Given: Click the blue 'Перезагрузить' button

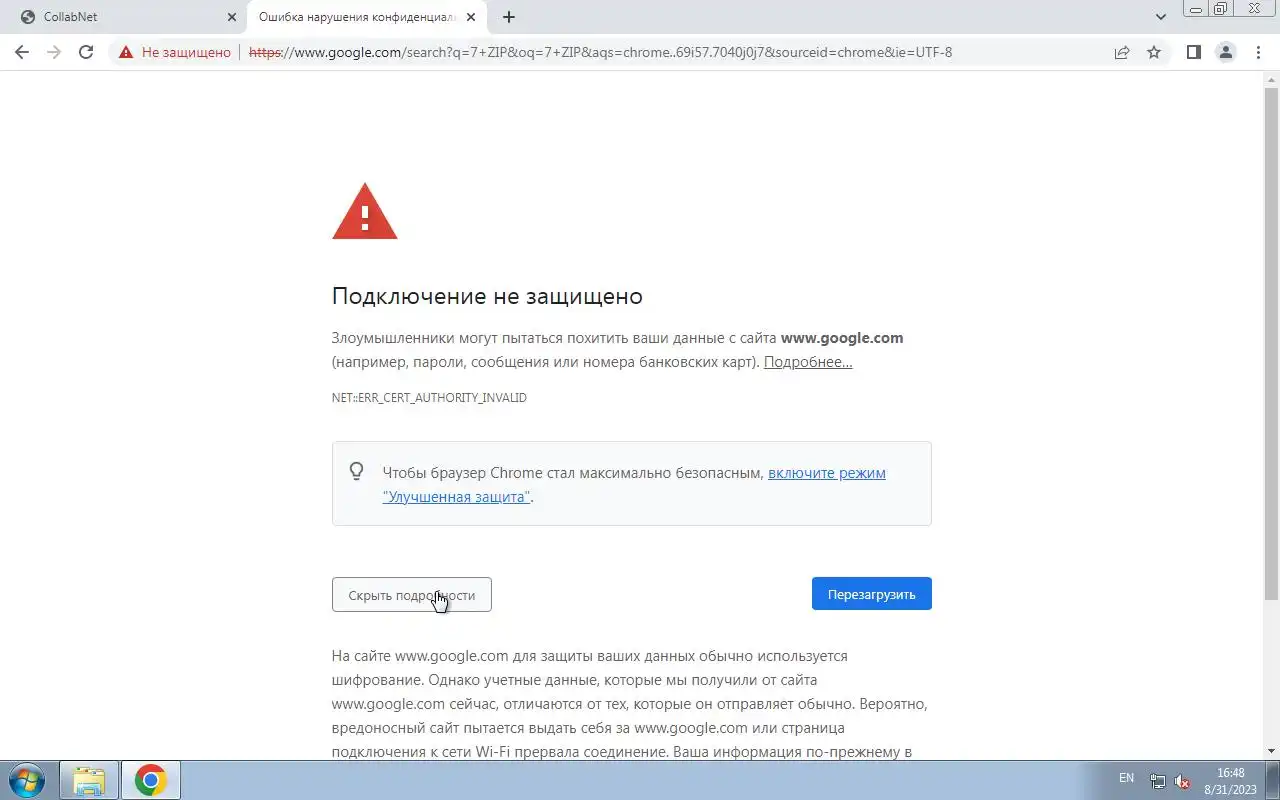Looking at the screenshot, I should [x=872, y=594].
